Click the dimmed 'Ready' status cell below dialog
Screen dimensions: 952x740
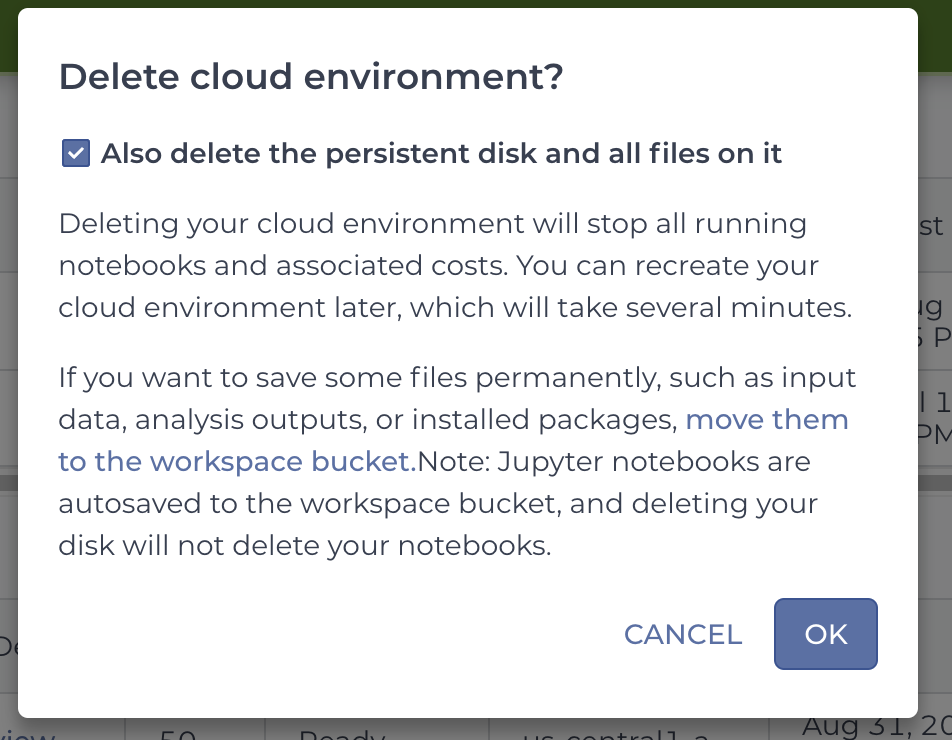coord(342,733)
